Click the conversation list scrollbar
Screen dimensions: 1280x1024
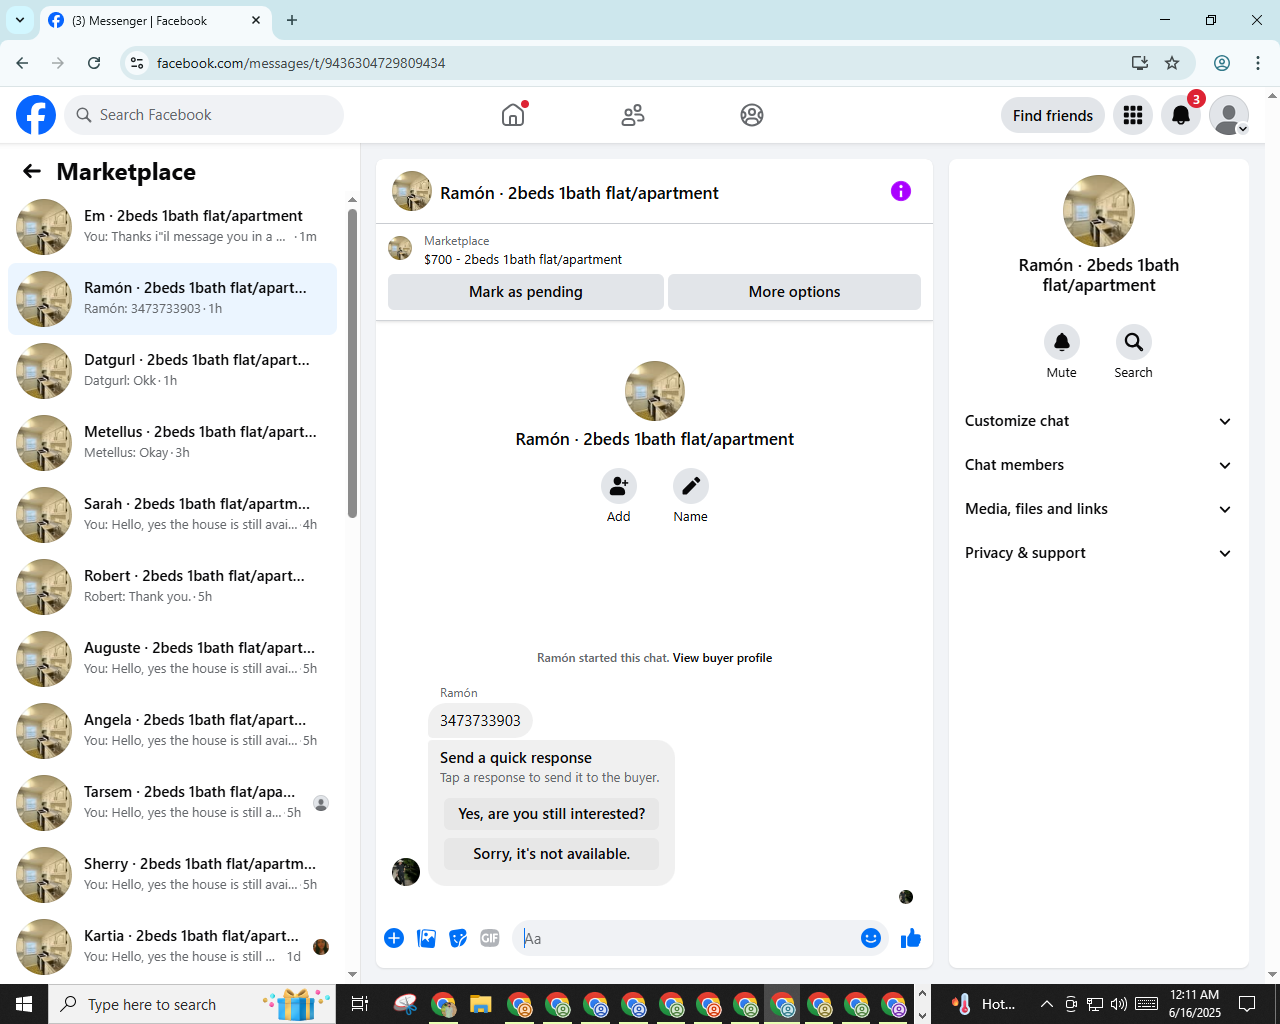coord(352,362)
